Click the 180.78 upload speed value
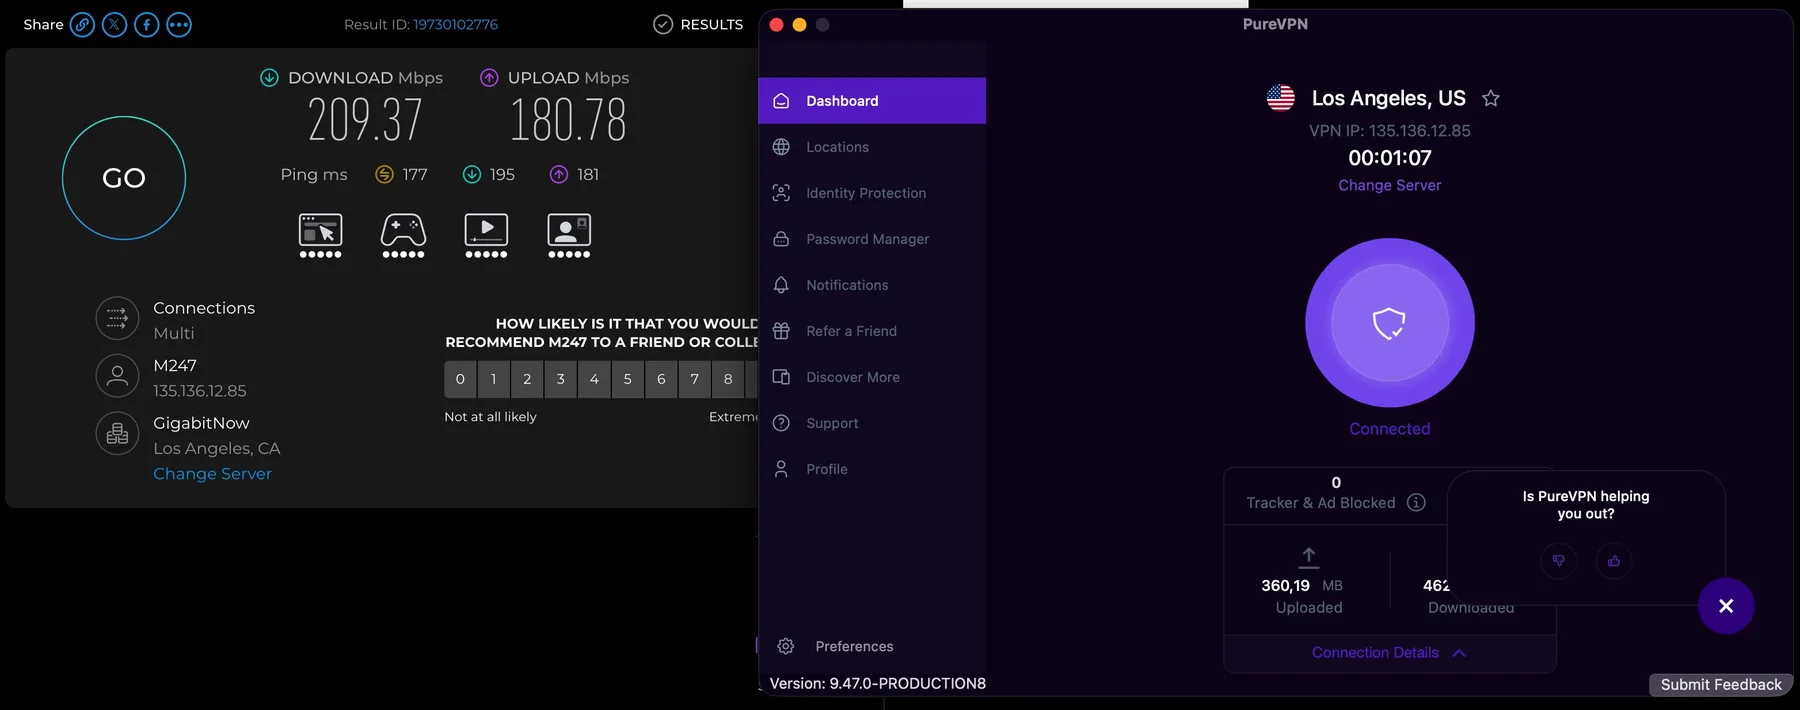Viewport: 1800px width, 710px height. tap(568, 120)
